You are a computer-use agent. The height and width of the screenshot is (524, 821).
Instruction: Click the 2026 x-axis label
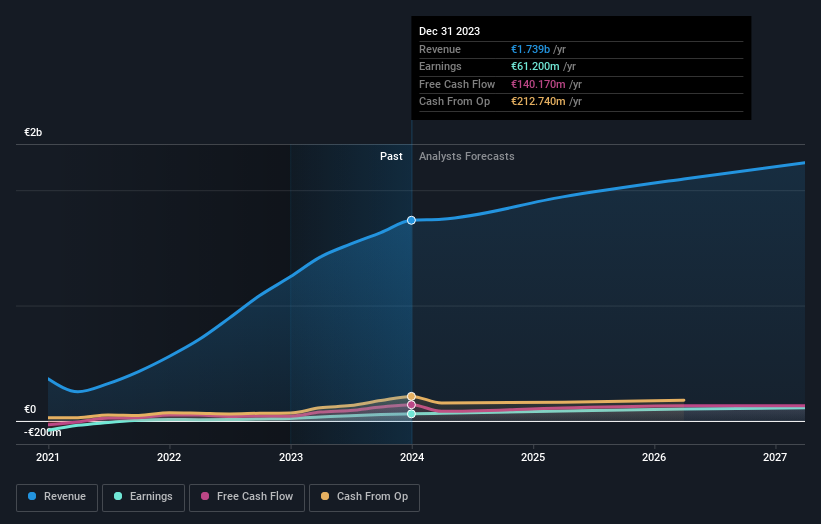point(654,458)
